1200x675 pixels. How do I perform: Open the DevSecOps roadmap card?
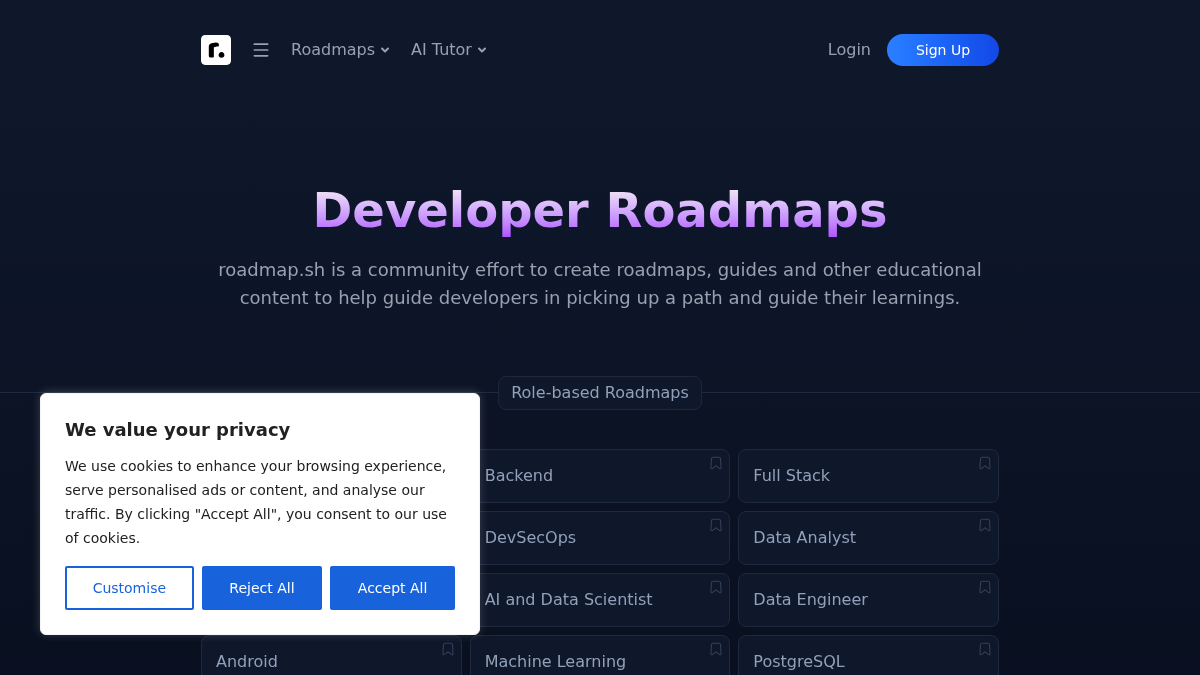[x=600, y=538]
